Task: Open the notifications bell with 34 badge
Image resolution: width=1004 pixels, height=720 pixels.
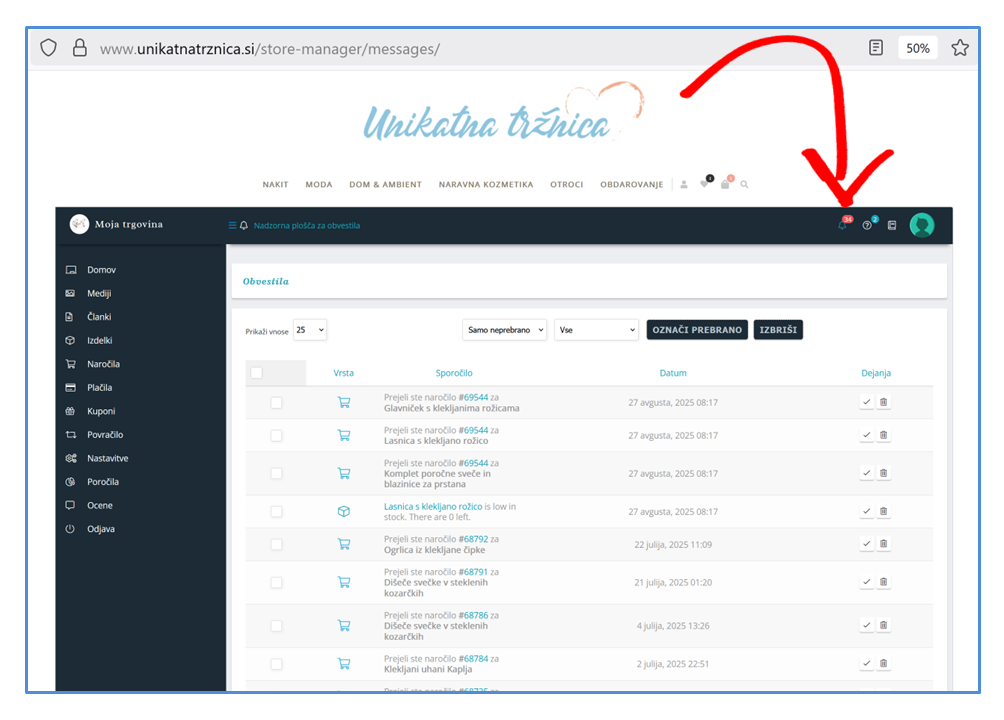Action: [843, 225]
